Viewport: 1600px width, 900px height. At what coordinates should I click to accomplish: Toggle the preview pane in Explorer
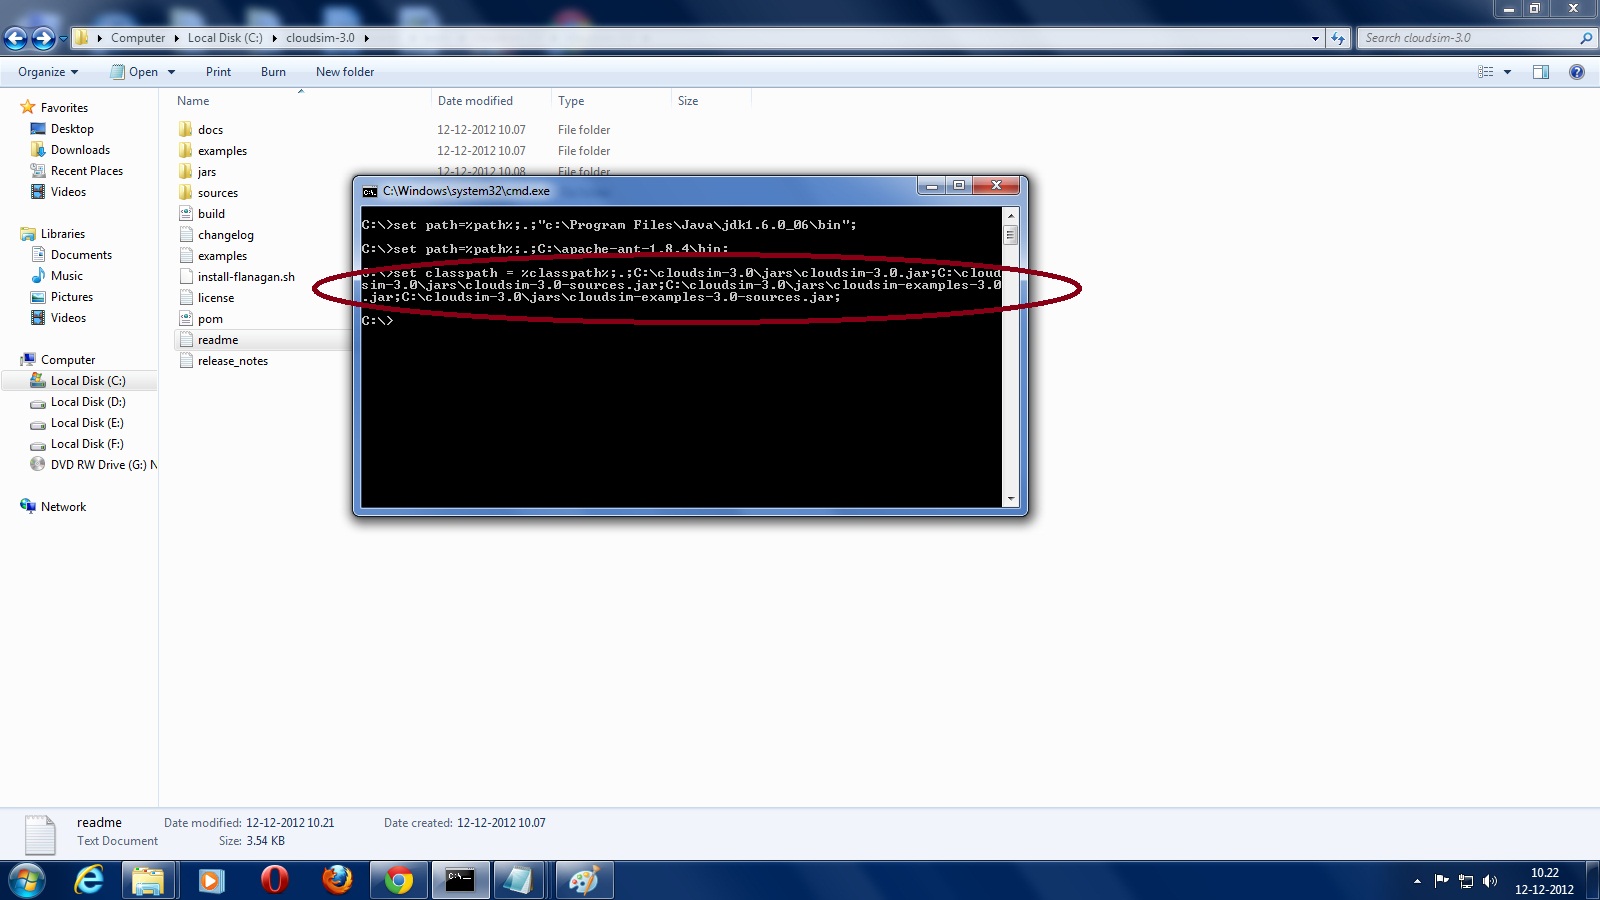pyautogui.click(x=1540, y=71)
